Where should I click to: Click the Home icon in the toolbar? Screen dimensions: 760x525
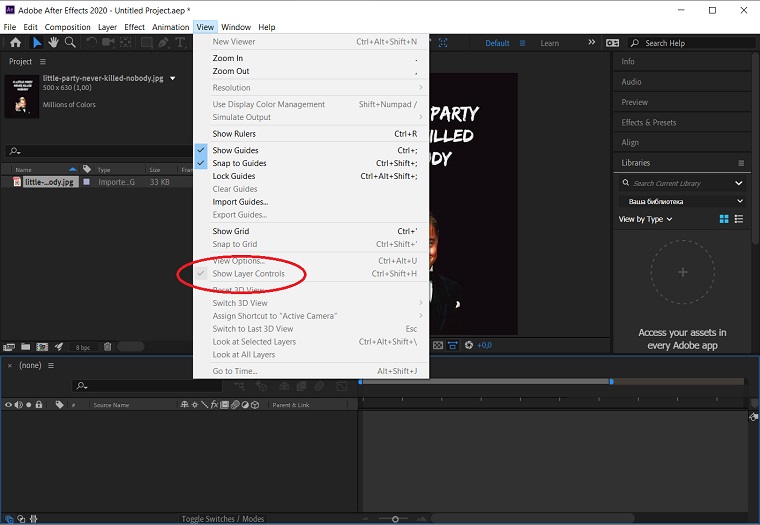pos(15,43)
